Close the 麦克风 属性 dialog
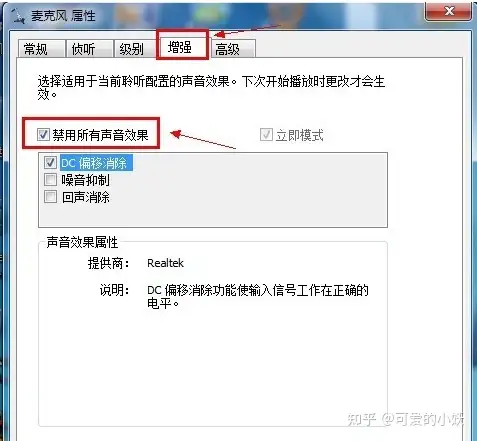Viewport: 477px width, 441px height. pyautogui.click(x=449, y=11)
